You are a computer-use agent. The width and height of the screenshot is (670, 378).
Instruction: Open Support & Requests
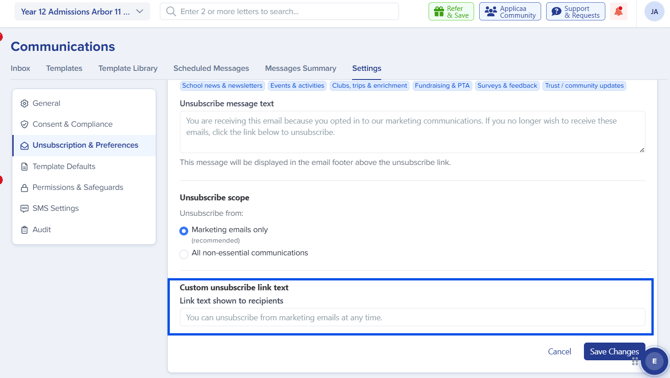575,12
